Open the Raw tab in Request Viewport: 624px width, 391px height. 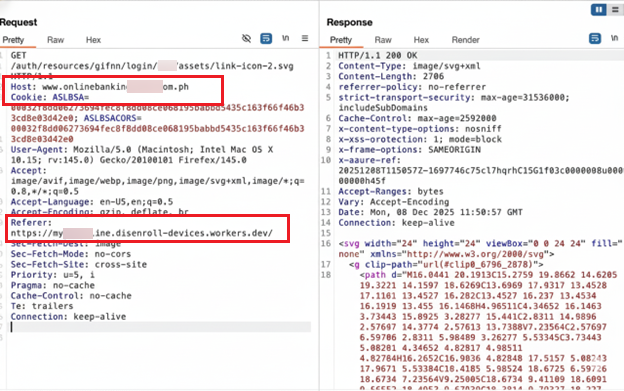[55, 40]
